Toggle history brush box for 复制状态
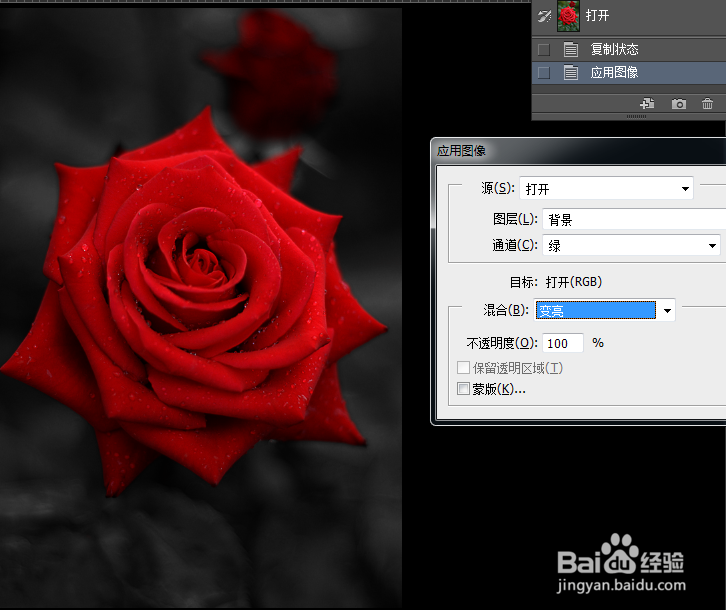Image resolution: width=726 pixels, height=610 pixels. pyautogui.click(x=544, y=49)
